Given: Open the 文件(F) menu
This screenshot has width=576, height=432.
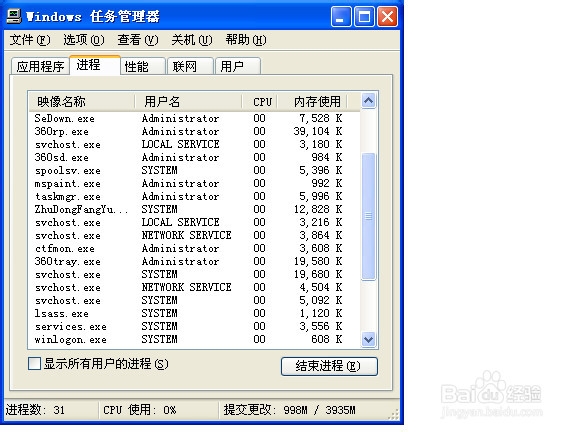Looking at the screenshot, I should click(x=30, y=40).
